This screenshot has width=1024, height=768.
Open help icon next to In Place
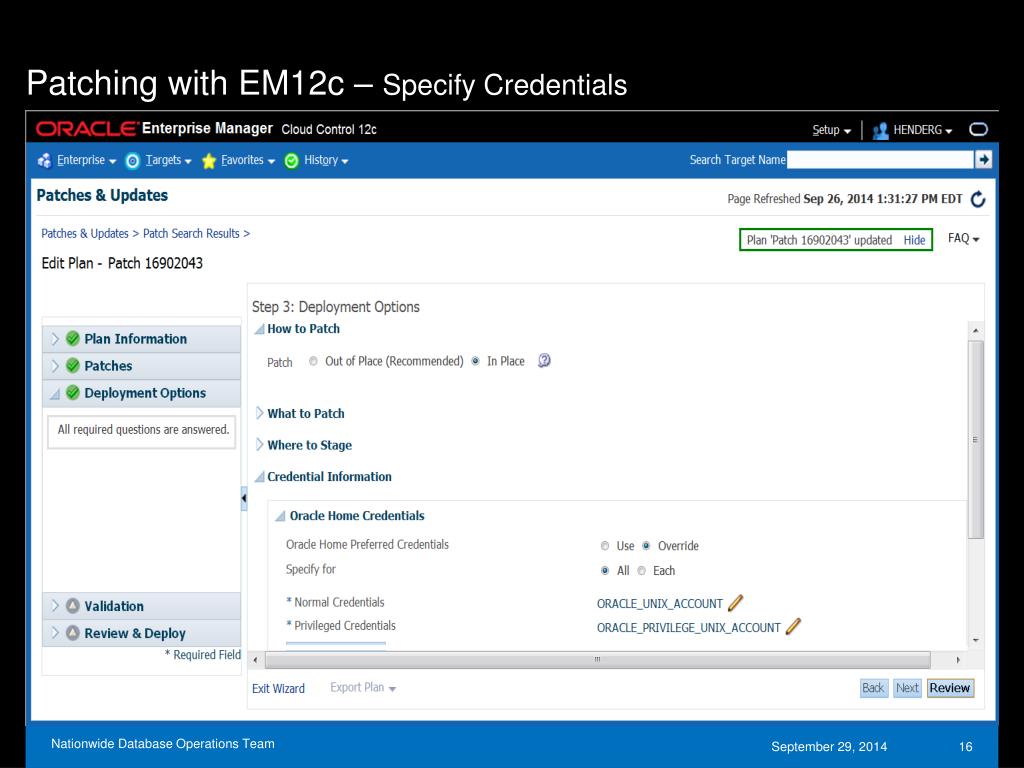click(544, 360)
